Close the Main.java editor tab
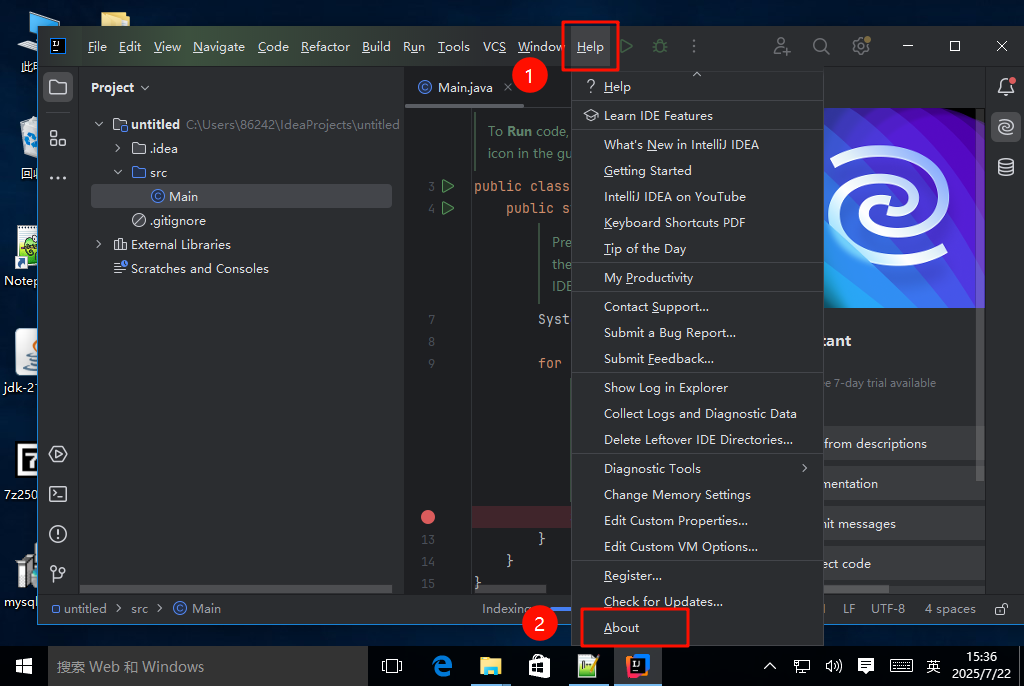This screenshot has width=1024, height=686. click(507, 88)
